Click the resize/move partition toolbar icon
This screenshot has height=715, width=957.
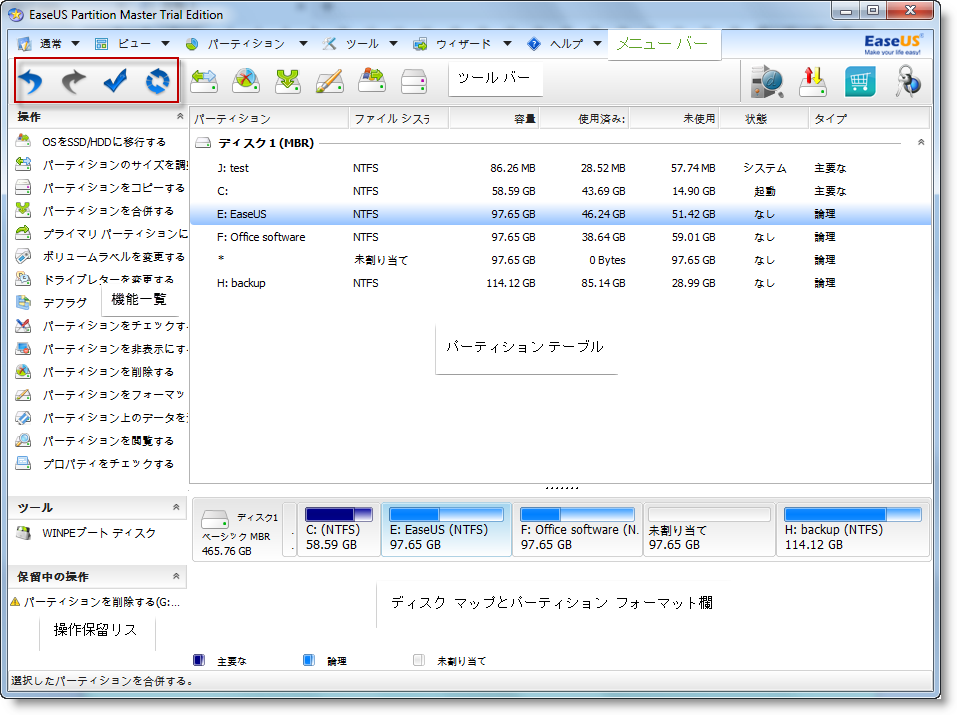[x=205, y=82]
